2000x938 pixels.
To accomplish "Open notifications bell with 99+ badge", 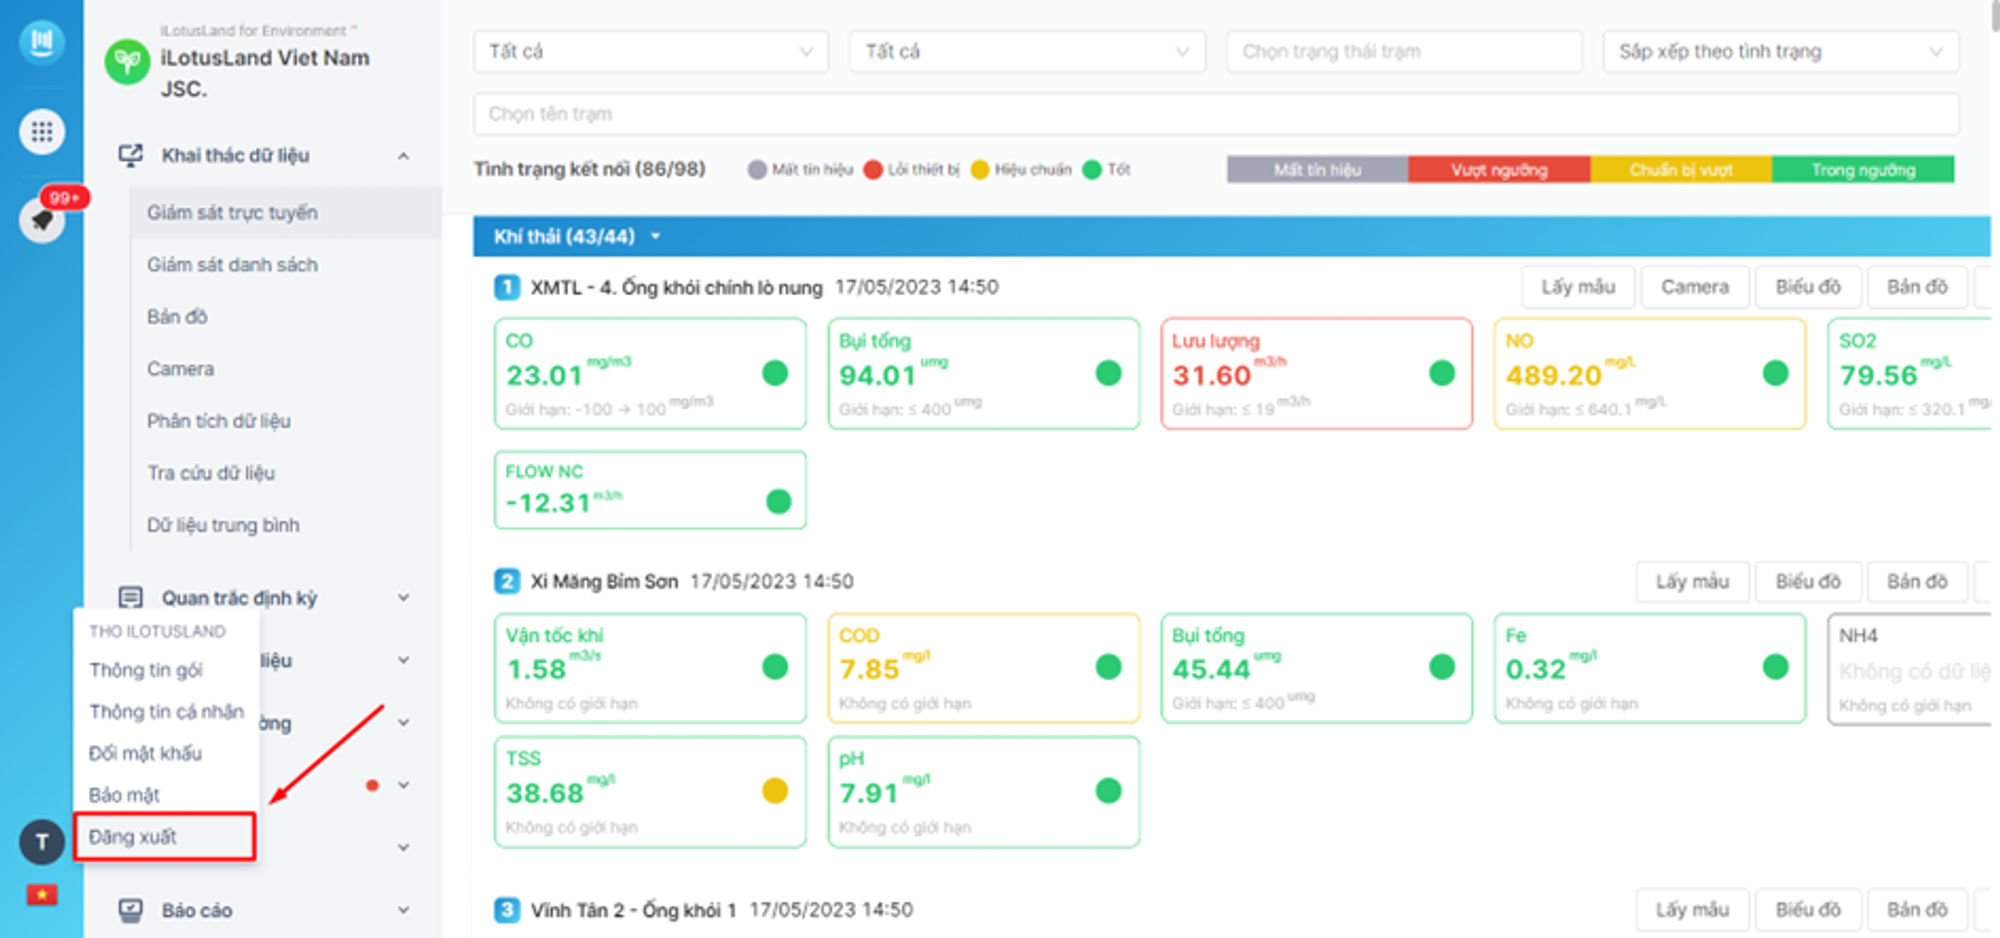I will (x=42, y=219).
